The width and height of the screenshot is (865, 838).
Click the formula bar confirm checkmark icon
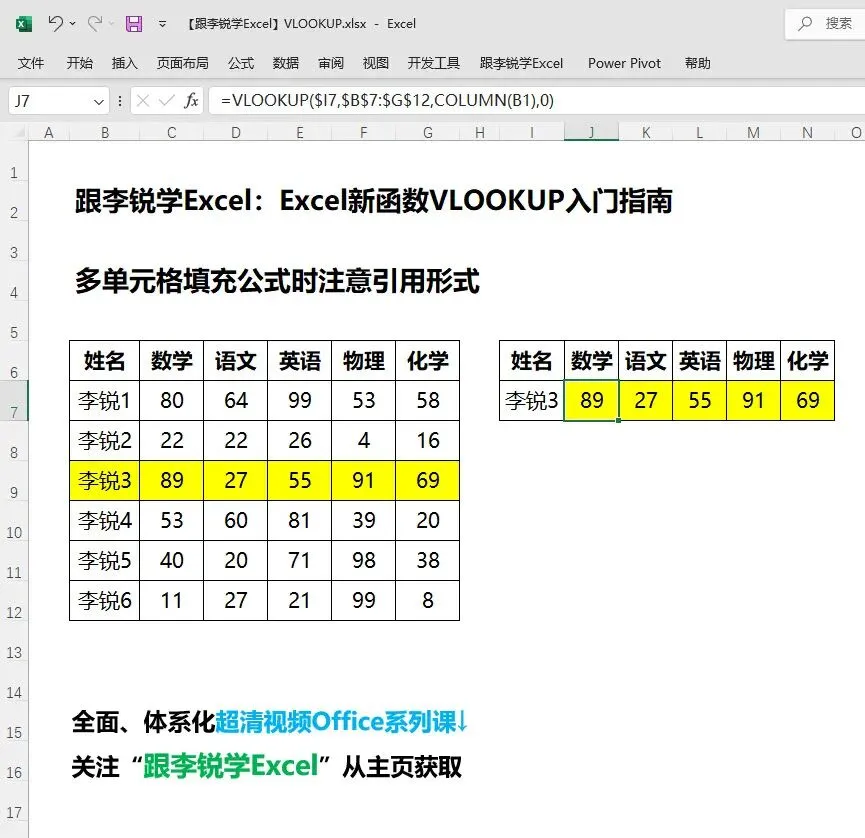pos(166,101)
